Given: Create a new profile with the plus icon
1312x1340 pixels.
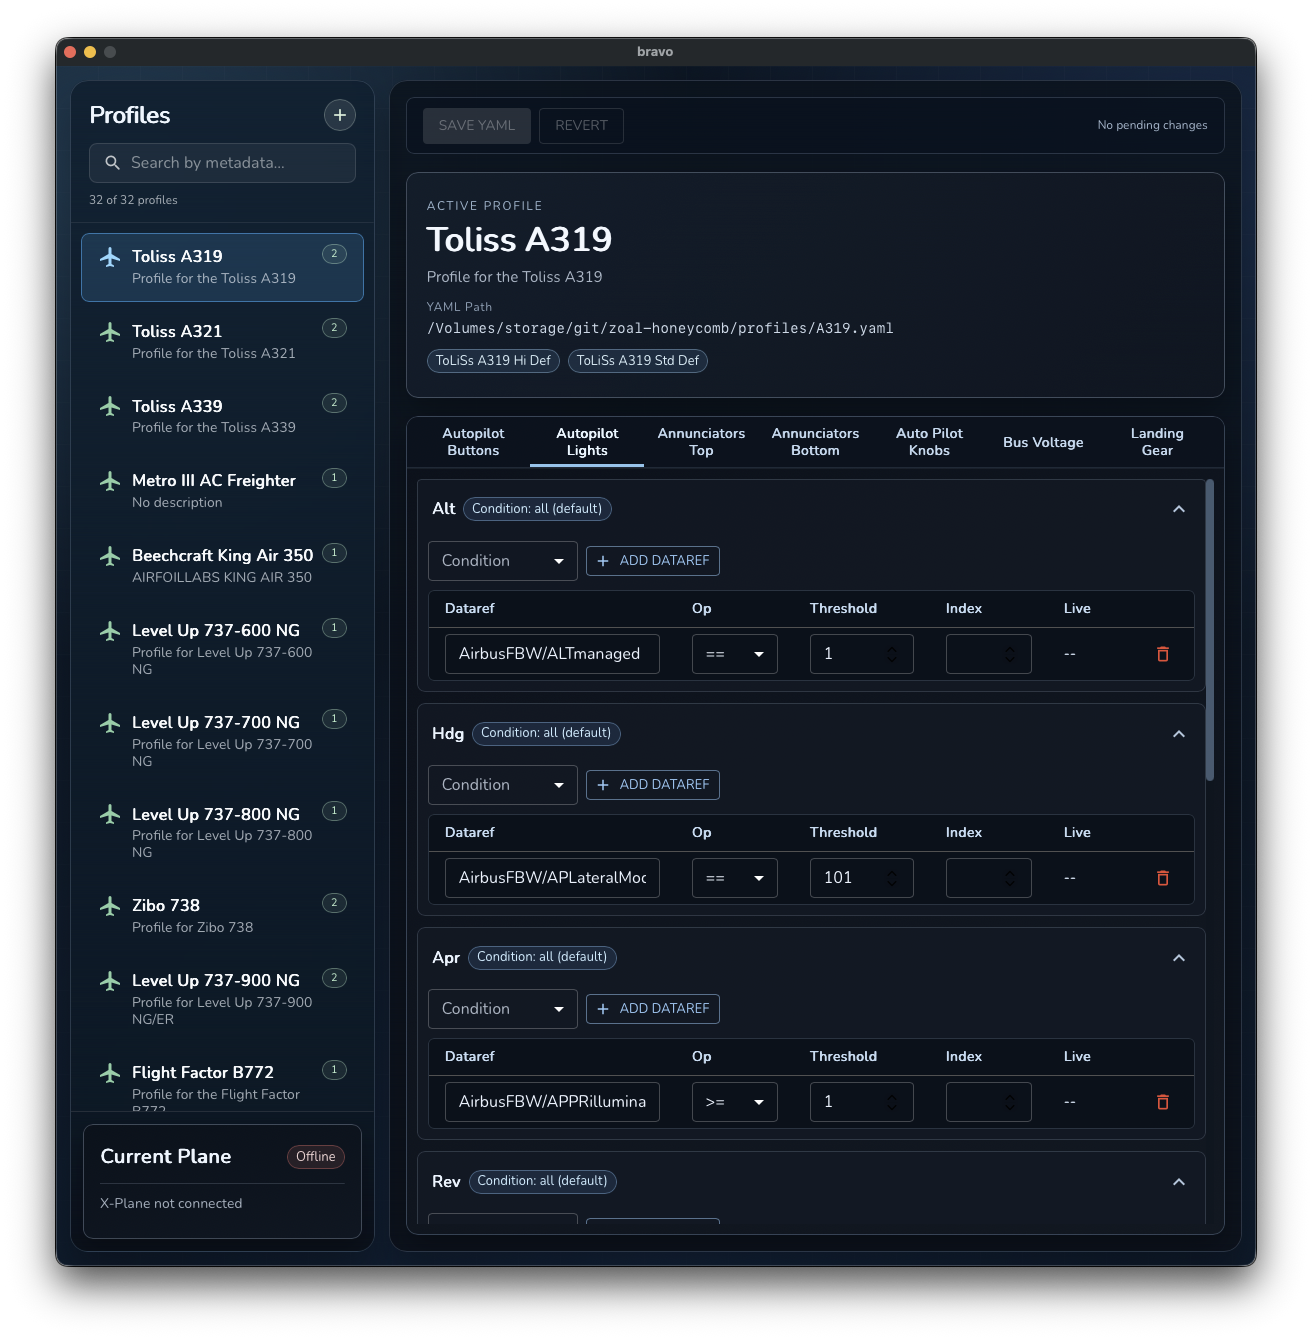Looking at the screenshot, I should coord(340,115).
